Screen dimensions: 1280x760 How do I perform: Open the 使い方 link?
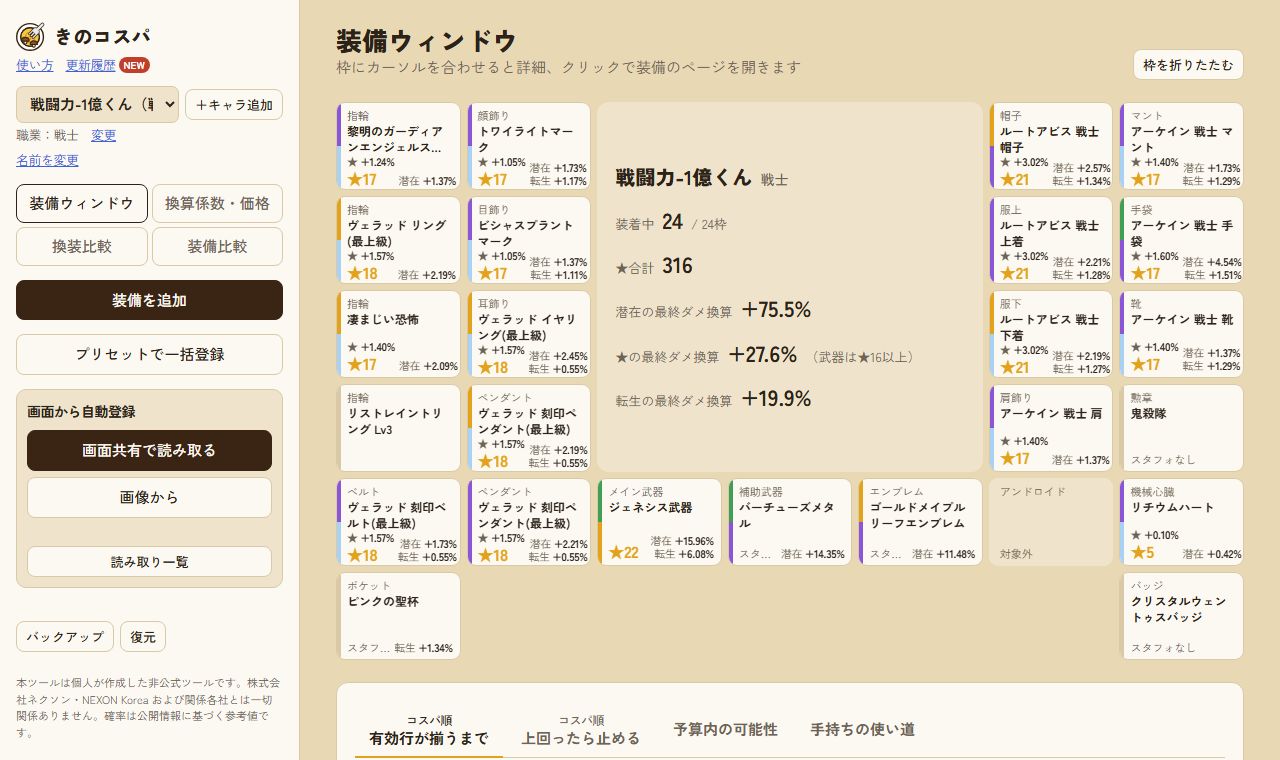click(35, 65)
